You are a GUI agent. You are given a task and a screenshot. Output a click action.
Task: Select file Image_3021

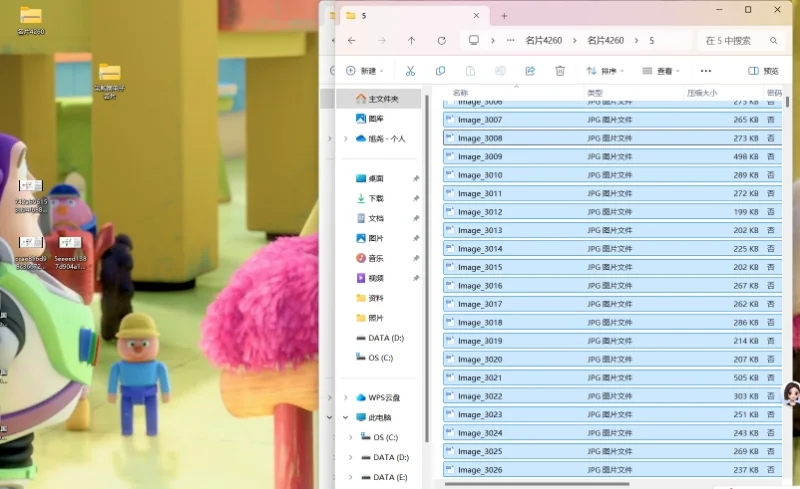click(x=612, y=377)
